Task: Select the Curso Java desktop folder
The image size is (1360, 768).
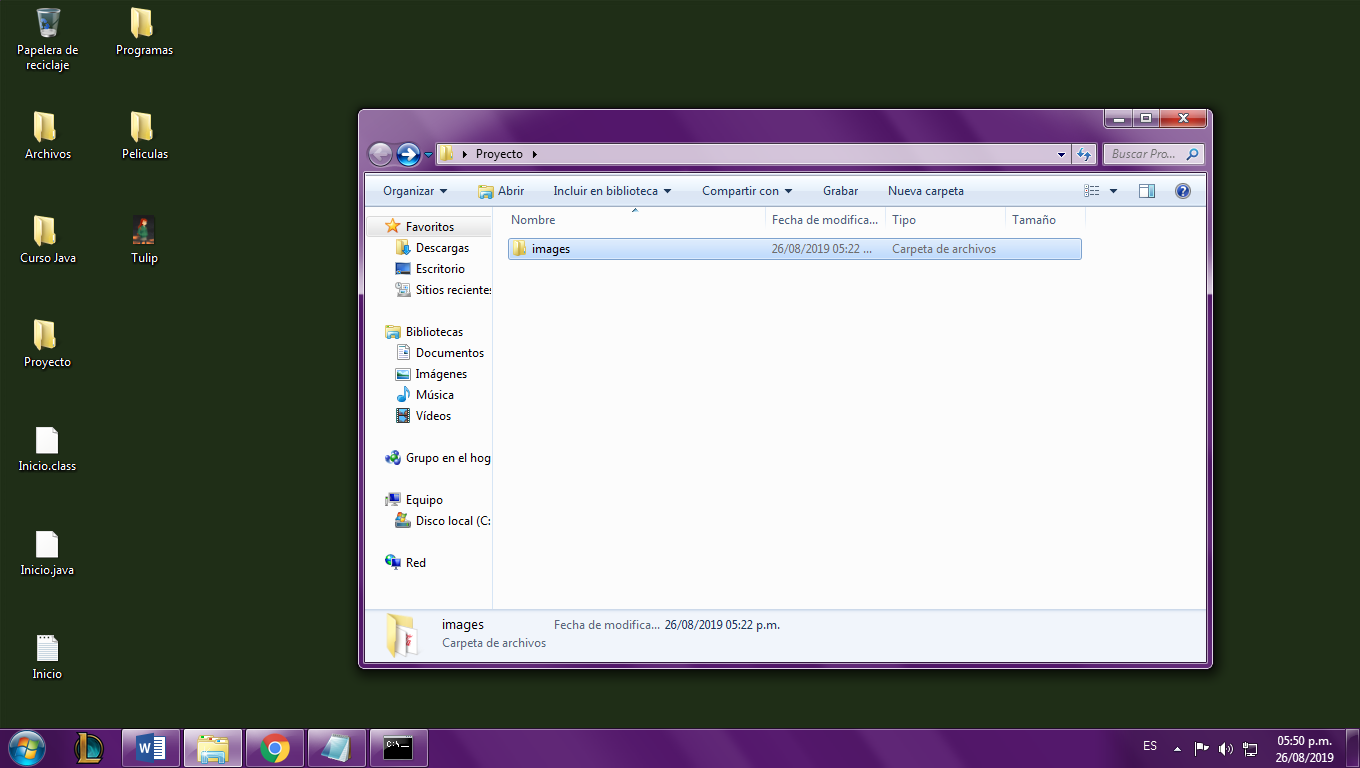Action: pos(47,240)
